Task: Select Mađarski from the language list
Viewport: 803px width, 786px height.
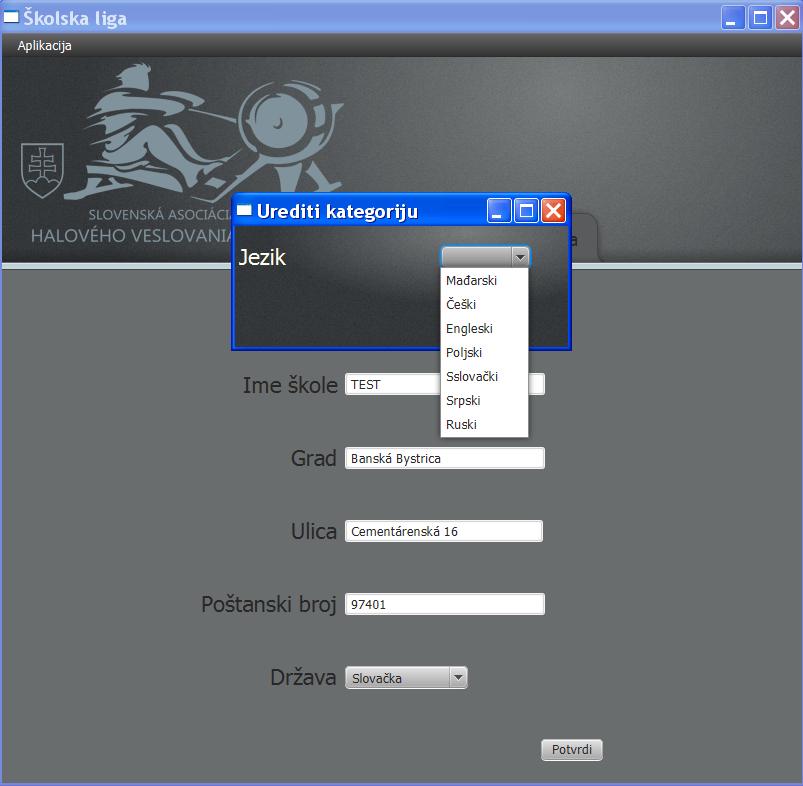Action: click(x=484, y=281)
